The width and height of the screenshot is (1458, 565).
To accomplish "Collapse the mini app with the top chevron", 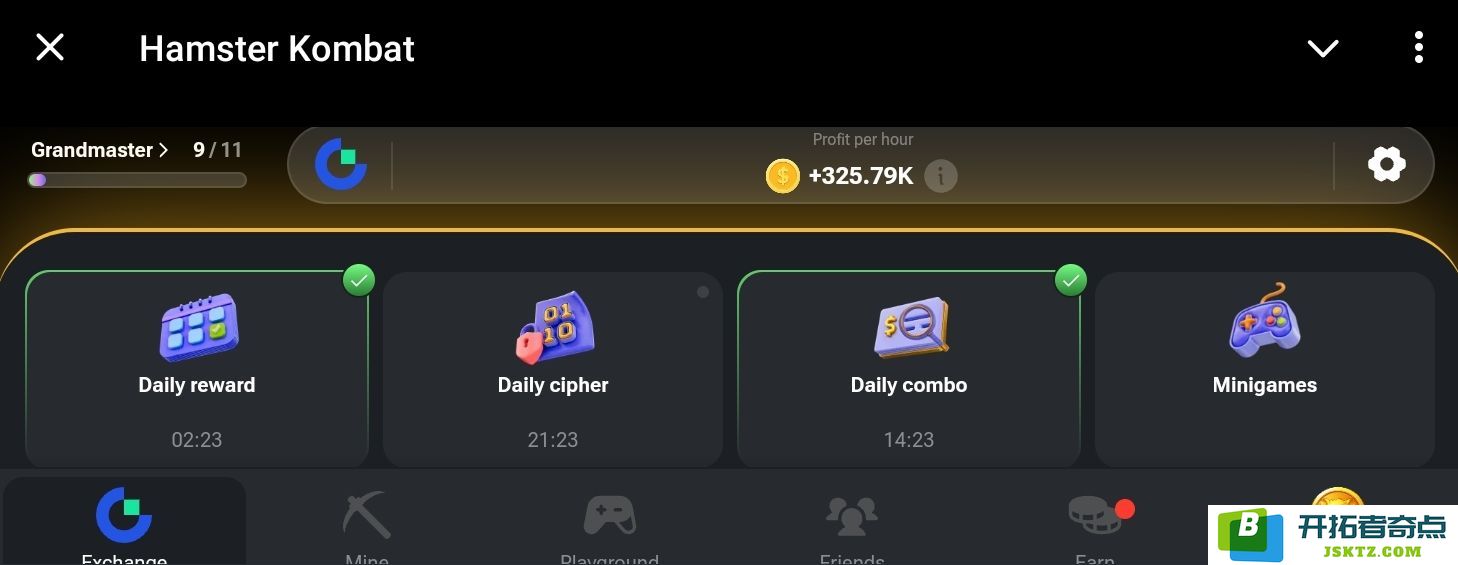I will 1323,48.
